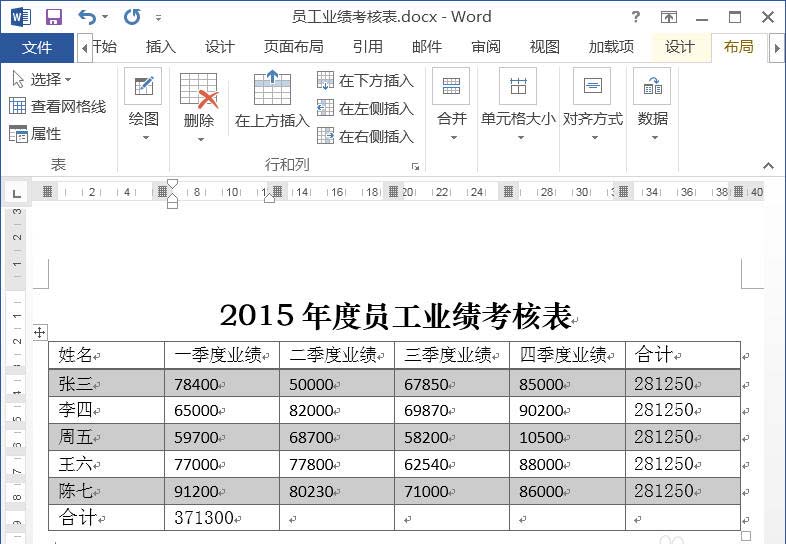Open table Properties (属性)

[36, 133]
